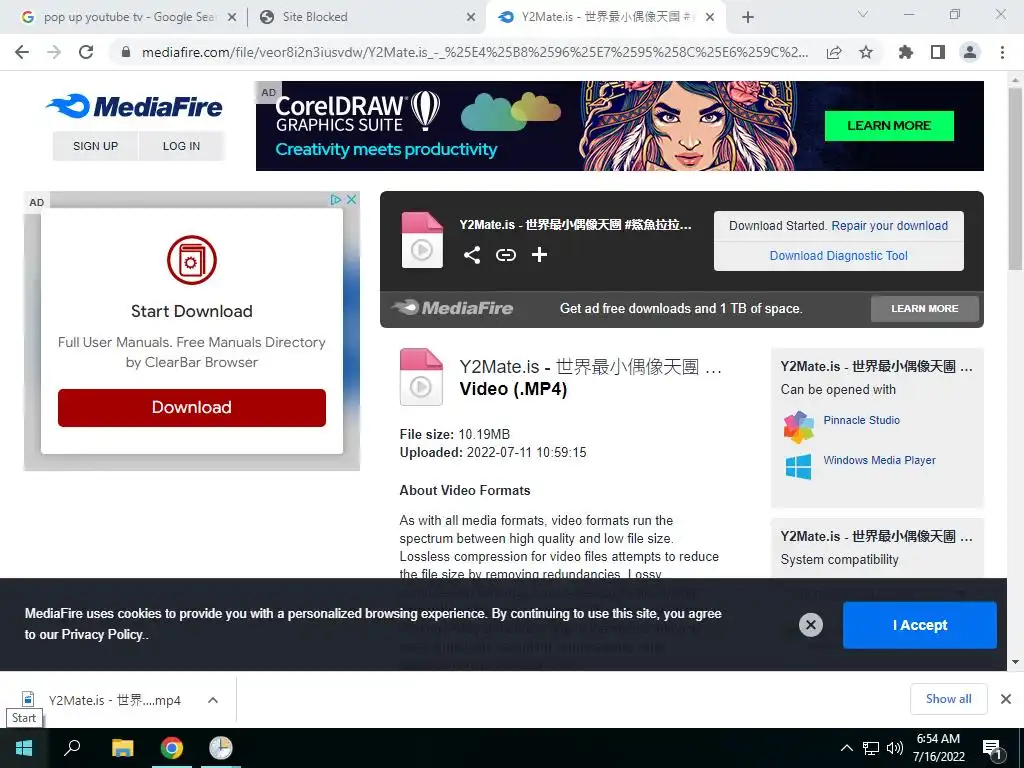Click the share page icon in address bar

click(x=834, y=52)
